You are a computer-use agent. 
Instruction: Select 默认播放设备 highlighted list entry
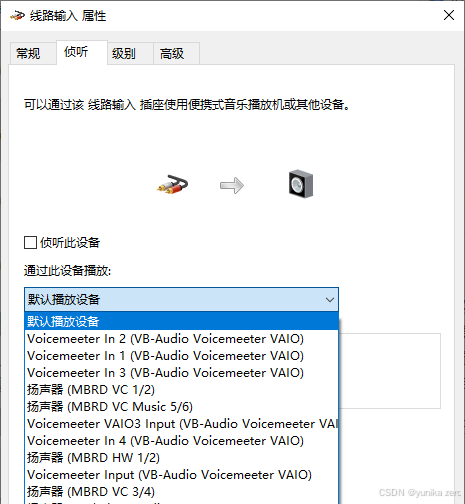point(182,321)
